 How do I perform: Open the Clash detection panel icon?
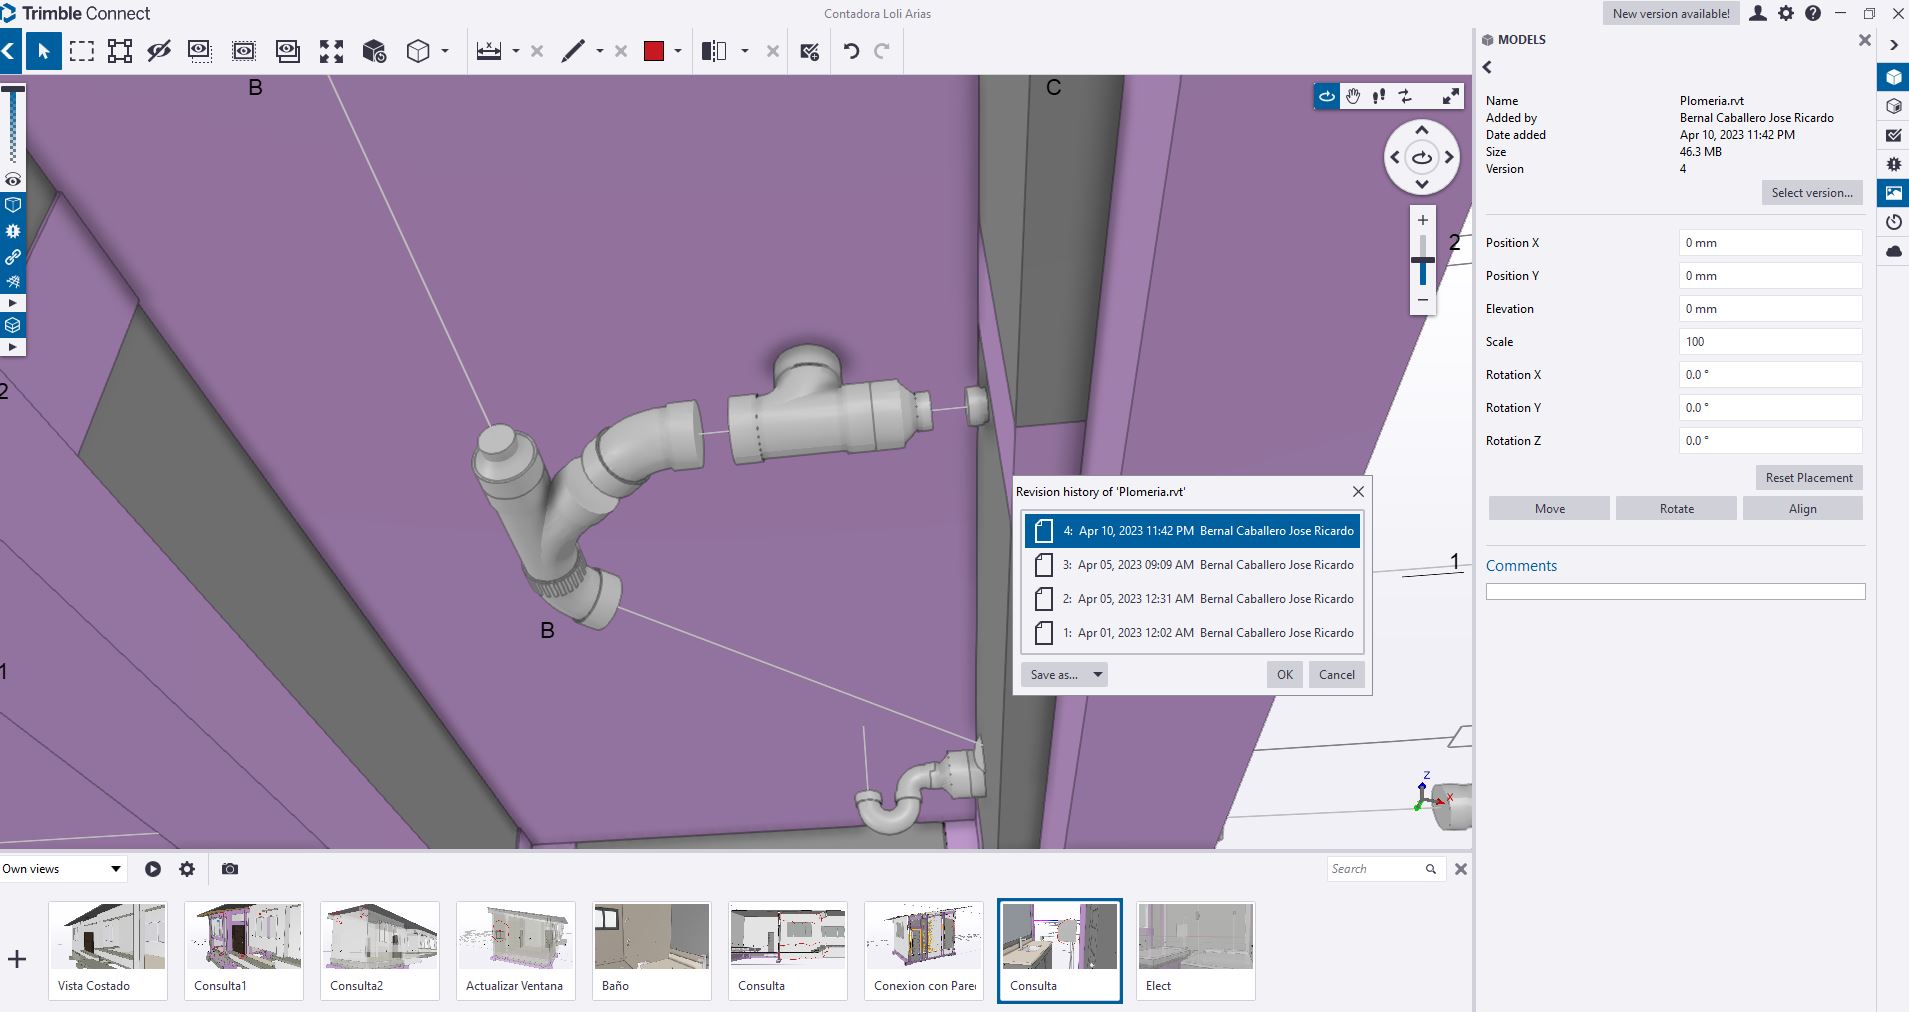pyautogui.click(x=1893, y=164)
